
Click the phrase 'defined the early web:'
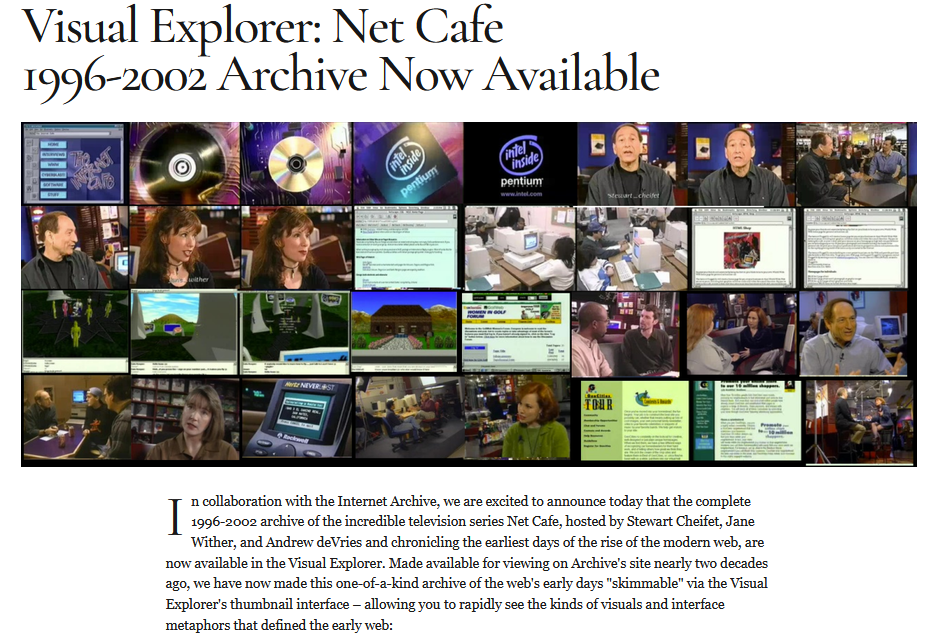(x=327, y=625)
